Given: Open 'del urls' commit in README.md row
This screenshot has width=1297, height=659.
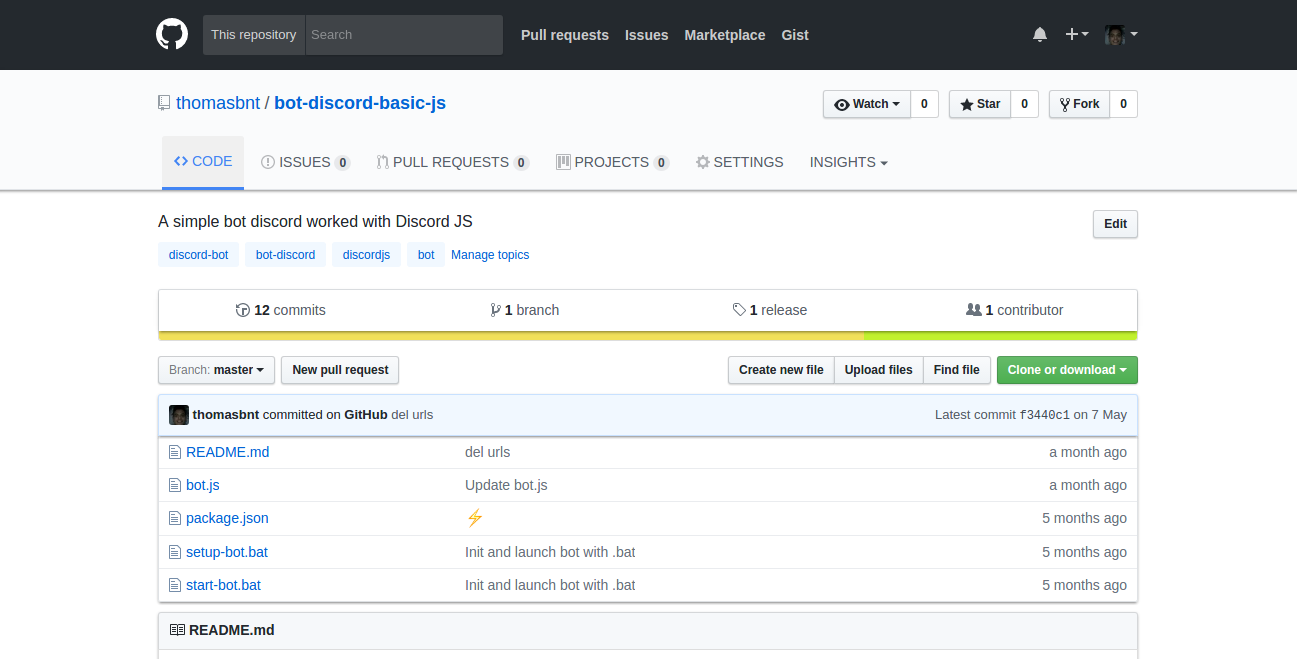Looking at the screenshot, I should pos(487,452).
